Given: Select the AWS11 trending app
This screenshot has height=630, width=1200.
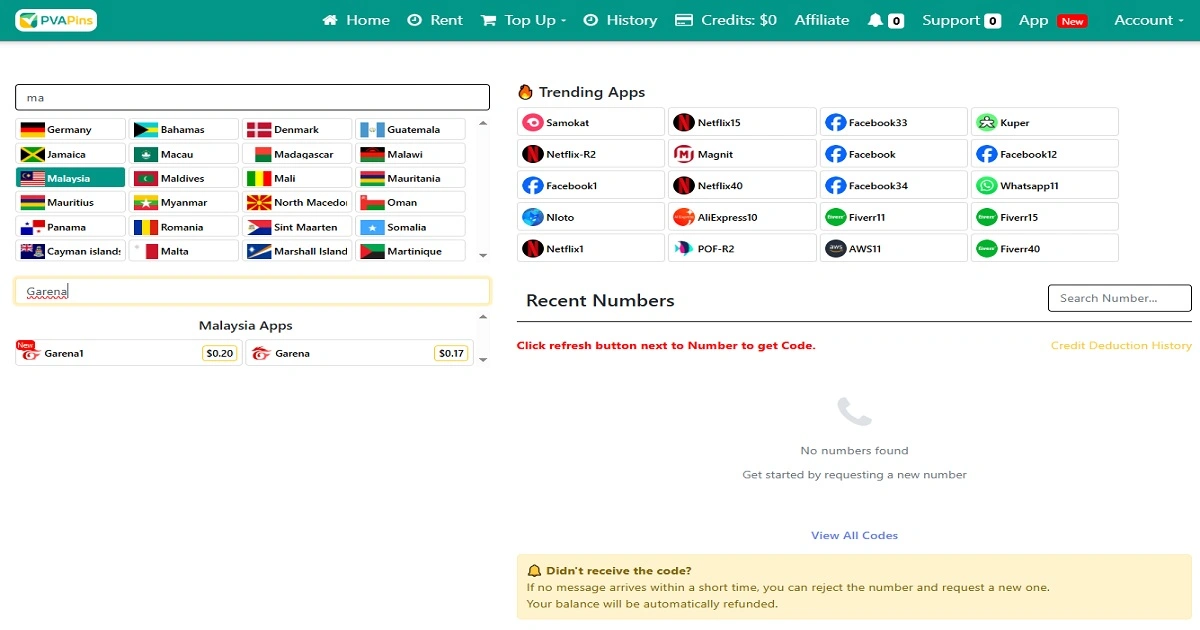Looking at the screenshot, I should tap(894, 248).
